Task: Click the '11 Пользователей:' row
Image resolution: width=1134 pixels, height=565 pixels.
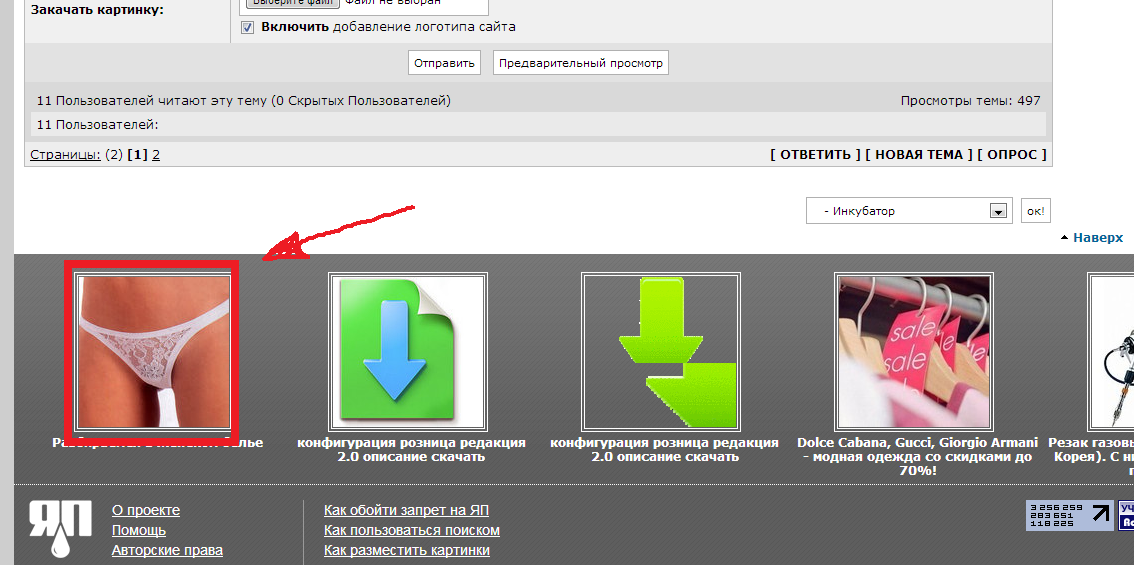Action: click(x=538, y=124)
